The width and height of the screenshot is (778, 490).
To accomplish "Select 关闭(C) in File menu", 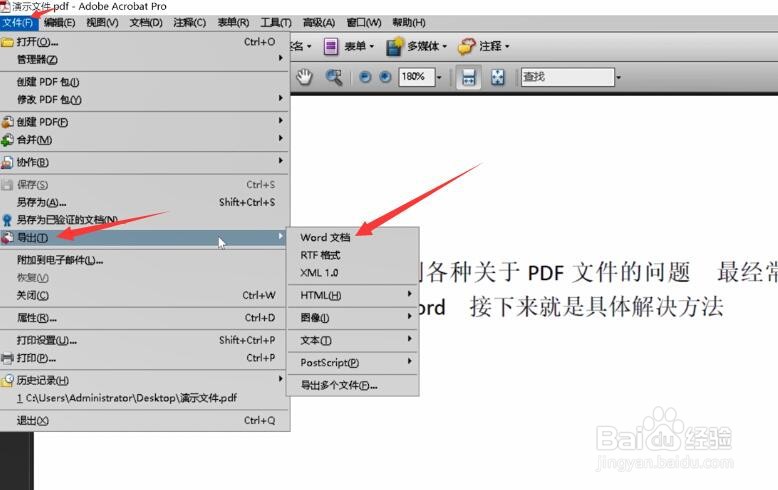I will [145, 296].
